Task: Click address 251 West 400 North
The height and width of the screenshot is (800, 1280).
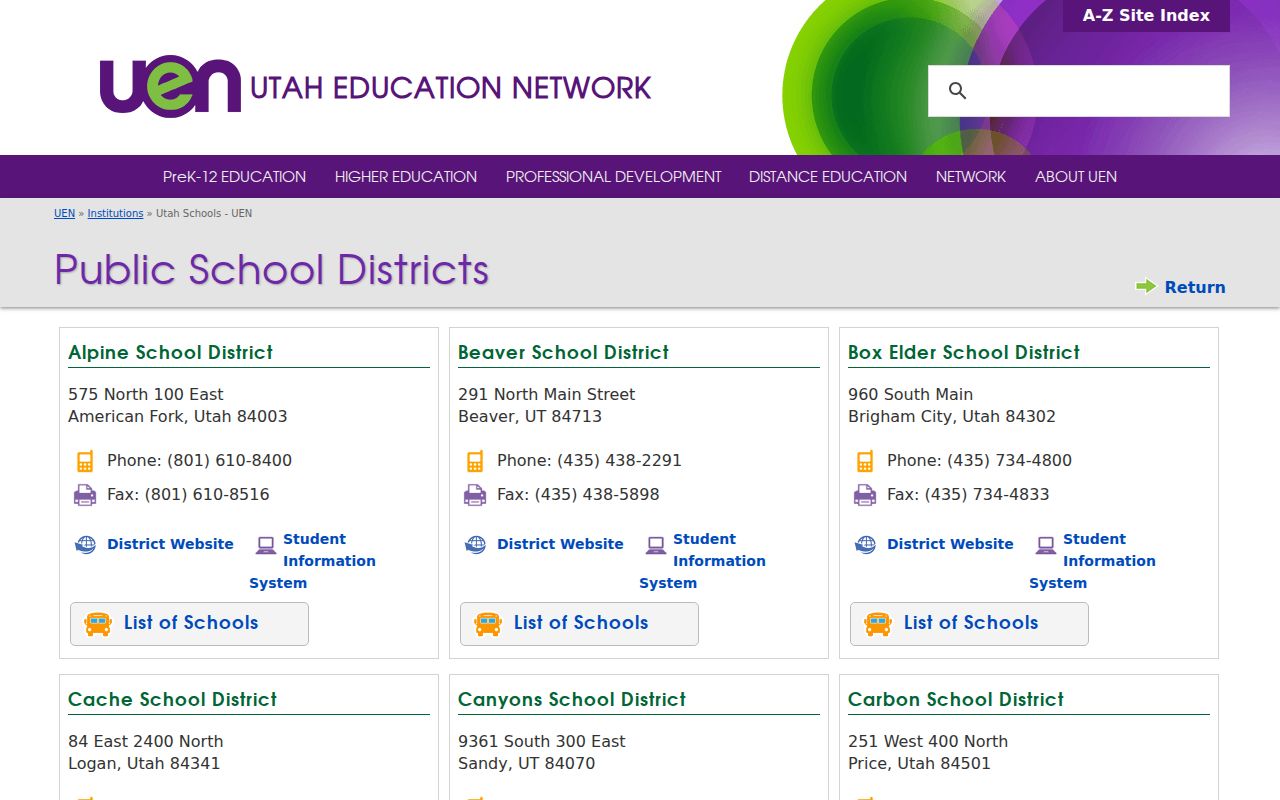Action: coord(928,741)
